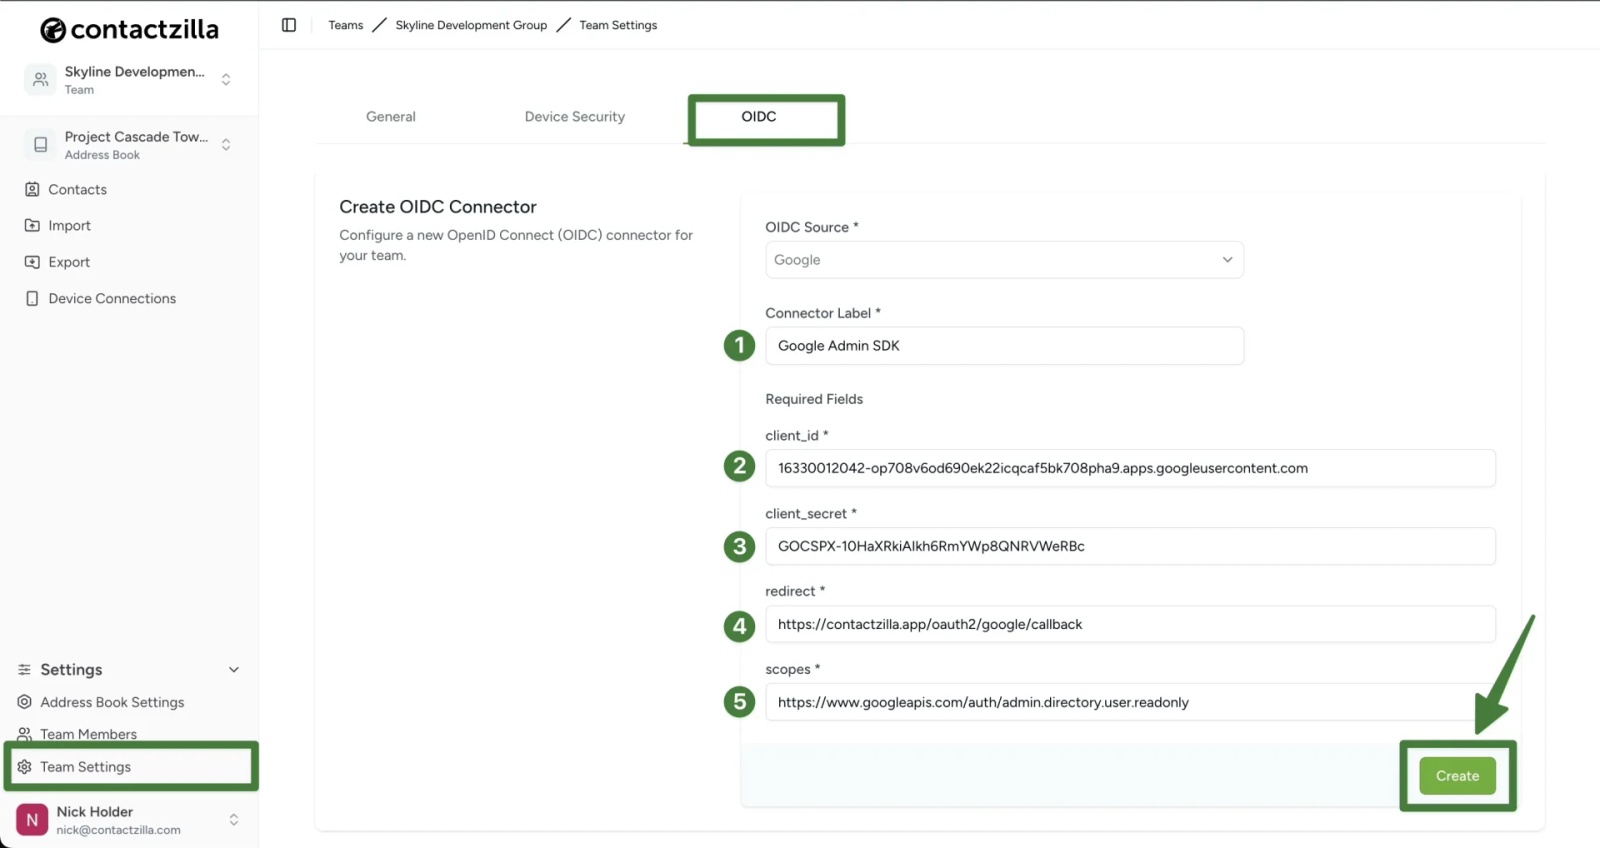Go to Teams breadcrumb
Viewport: 1600px width, 848px height.
[x=346, y=25]
